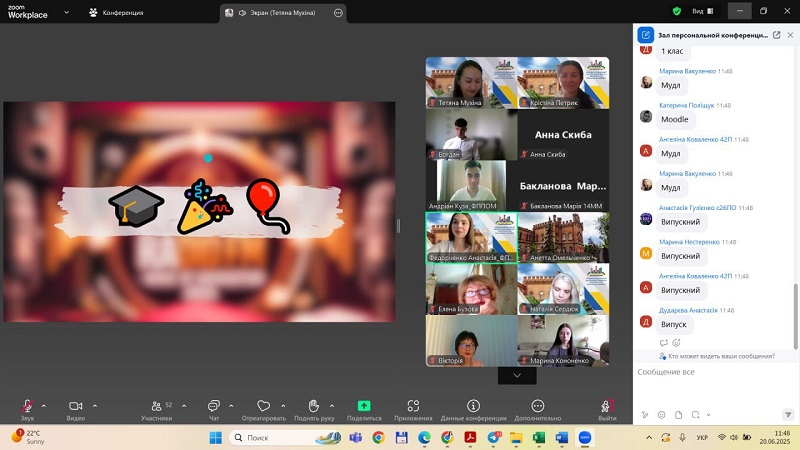Open the Отреагировать reactions heart icon
Image resolution: width=800 pixels, height=450 pixels.
263,406
